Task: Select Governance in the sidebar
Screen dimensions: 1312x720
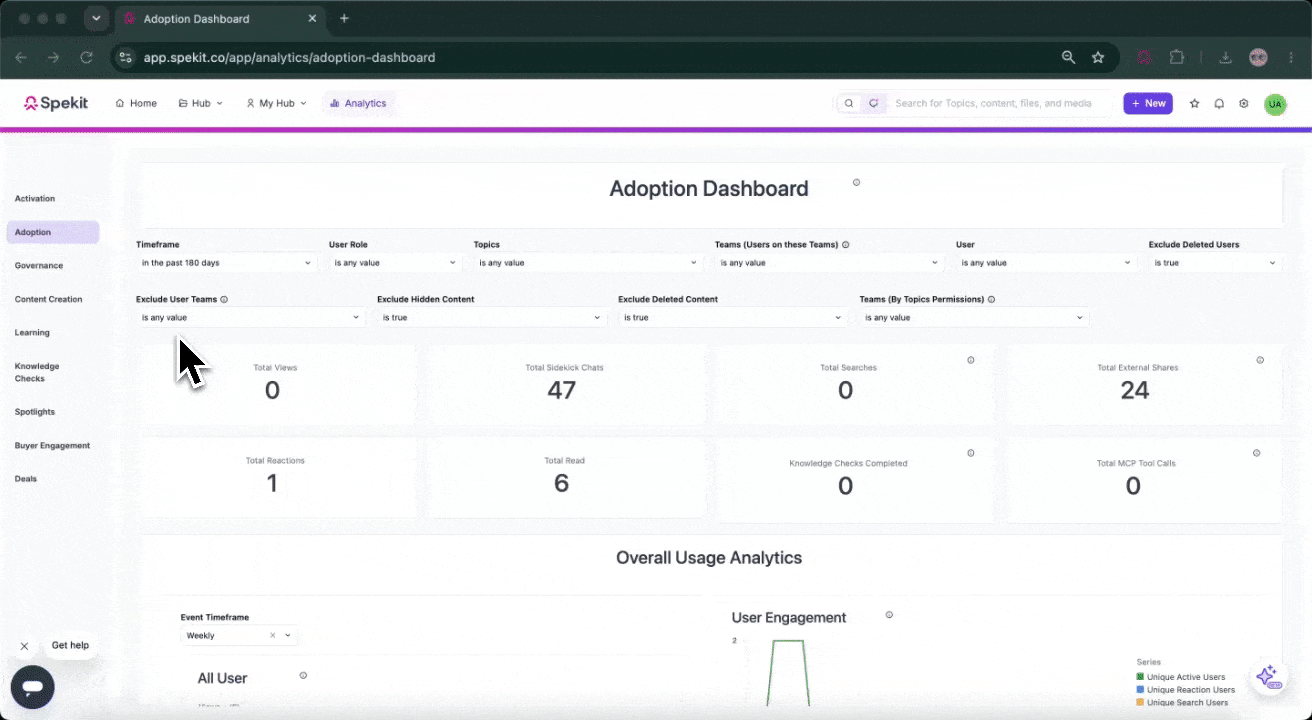Action: (39, 266)
